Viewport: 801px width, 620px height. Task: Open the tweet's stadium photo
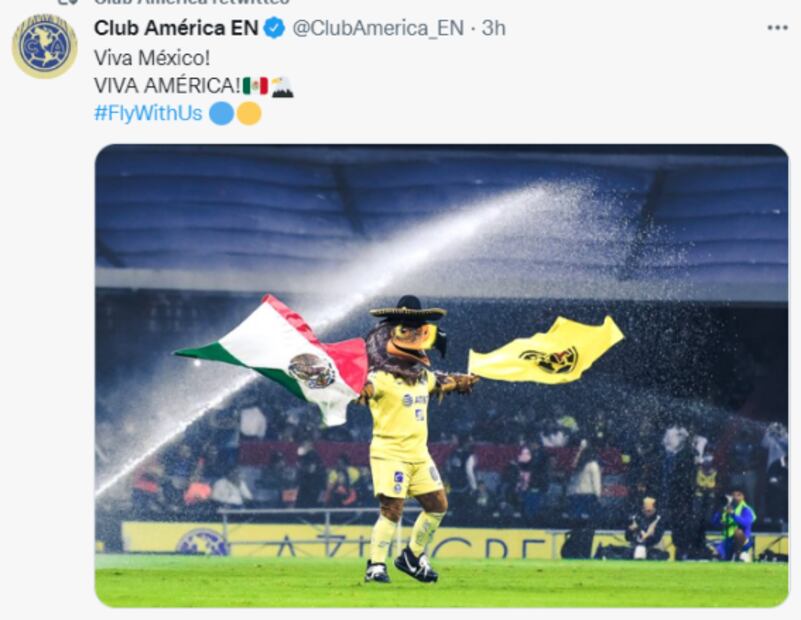pyautogui.click(x=441, y=376)
